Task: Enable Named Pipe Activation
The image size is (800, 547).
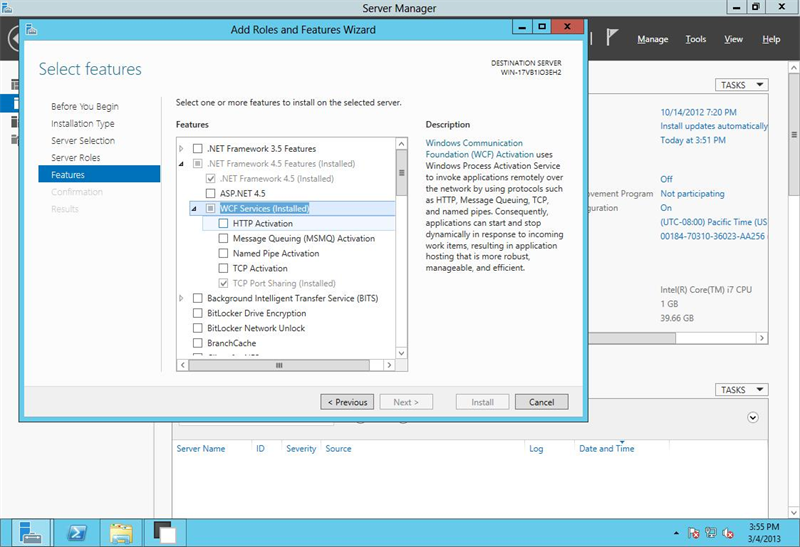Action: pos(223,253)
